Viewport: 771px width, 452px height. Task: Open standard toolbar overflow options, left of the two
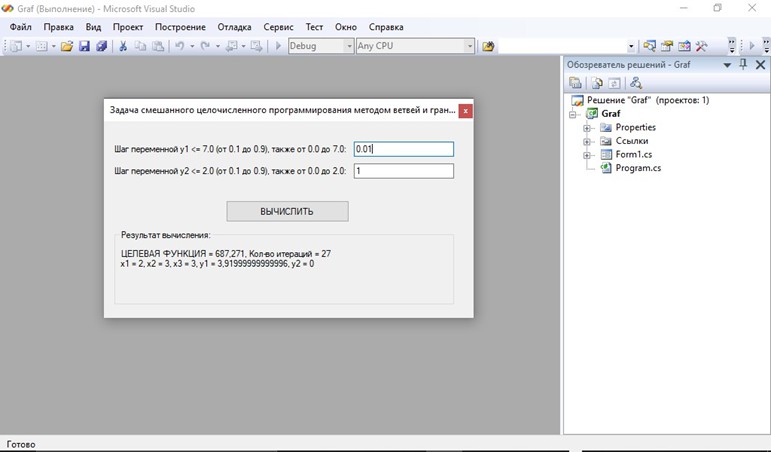pos(732,46)
